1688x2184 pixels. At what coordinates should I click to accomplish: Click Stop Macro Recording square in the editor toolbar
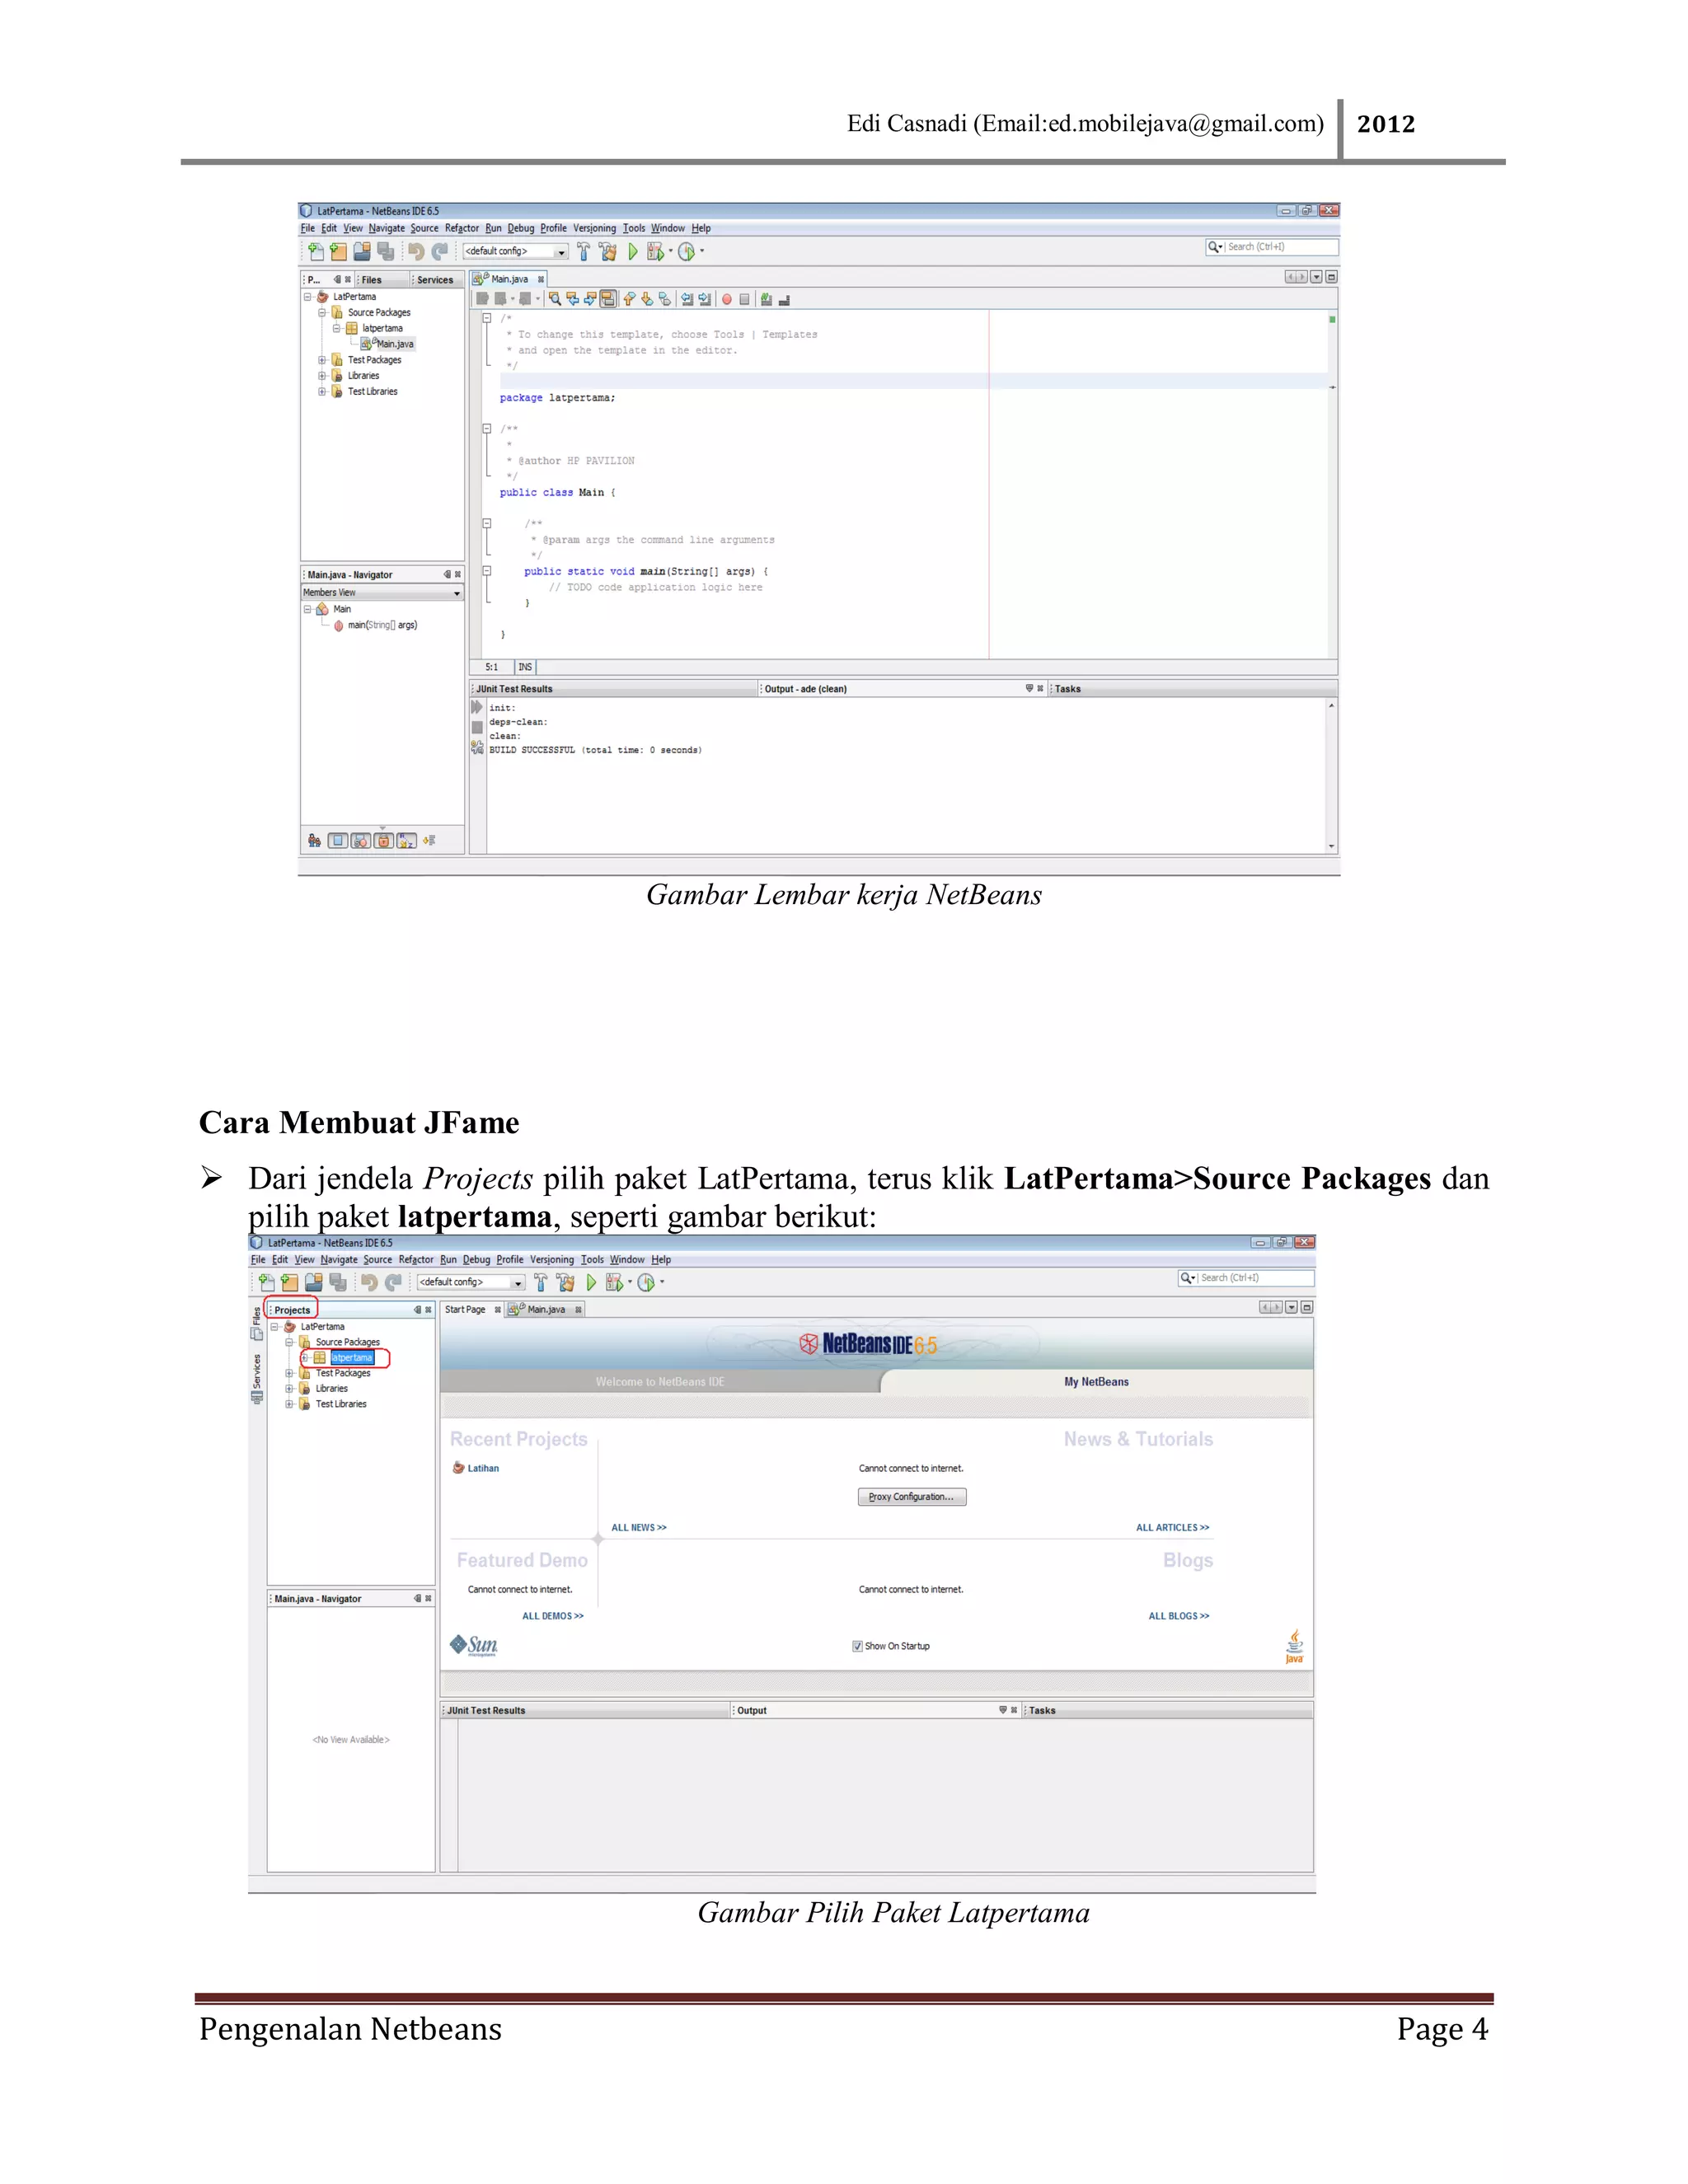point(744,299)
